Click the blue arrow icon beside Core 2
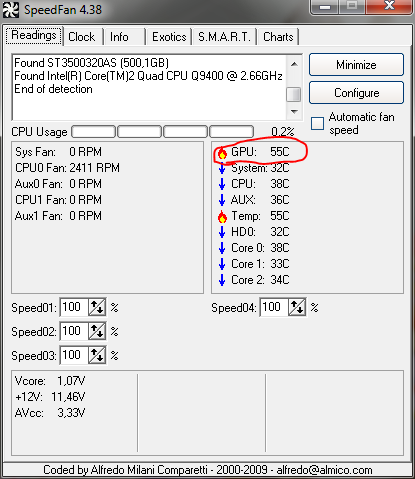Image resolution: width=415 pixels, height=479 pixels. 222,280
